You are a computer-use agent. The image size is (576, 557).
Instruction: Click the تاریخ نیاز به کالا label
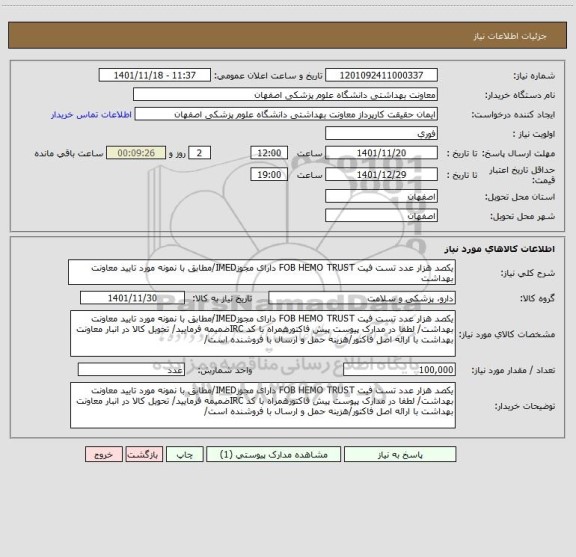click(x=222, y=298)
